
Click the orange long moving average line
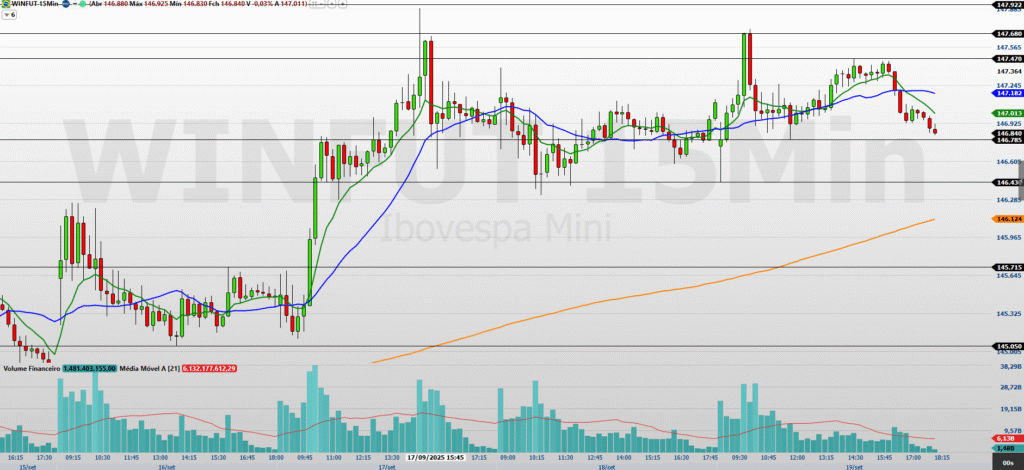tap(653, 293)
